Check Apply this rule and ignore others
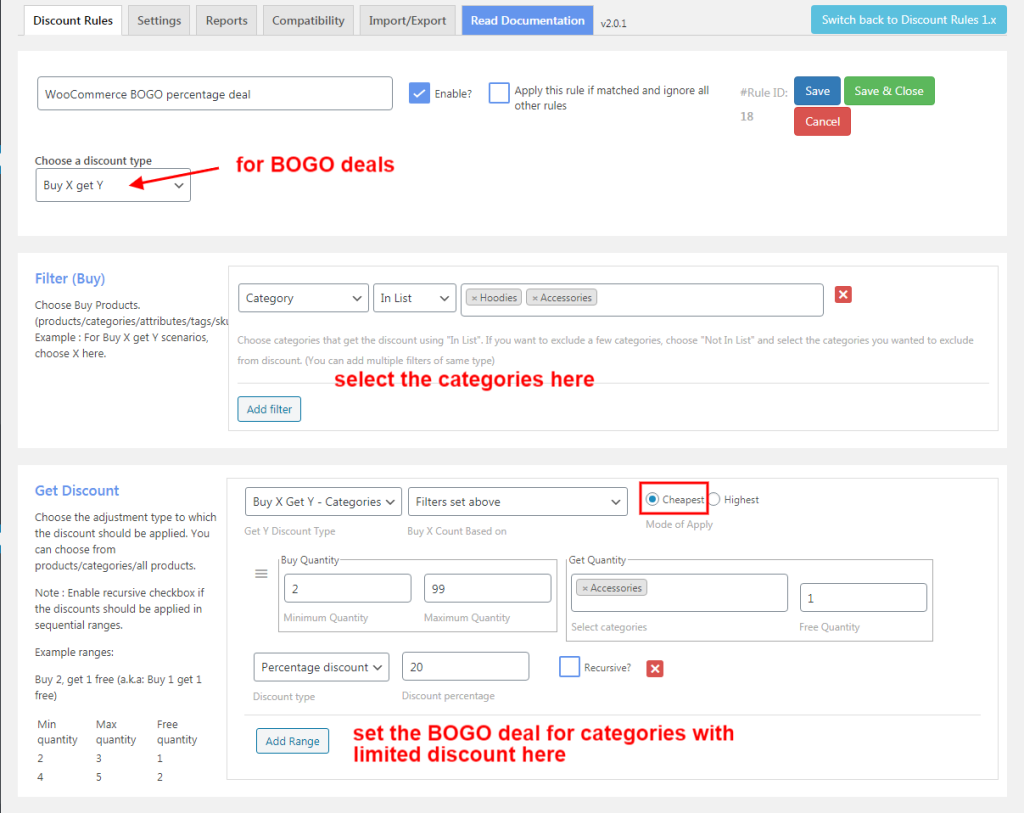This screenshot has height=813, width=1024. pos(499,93)
